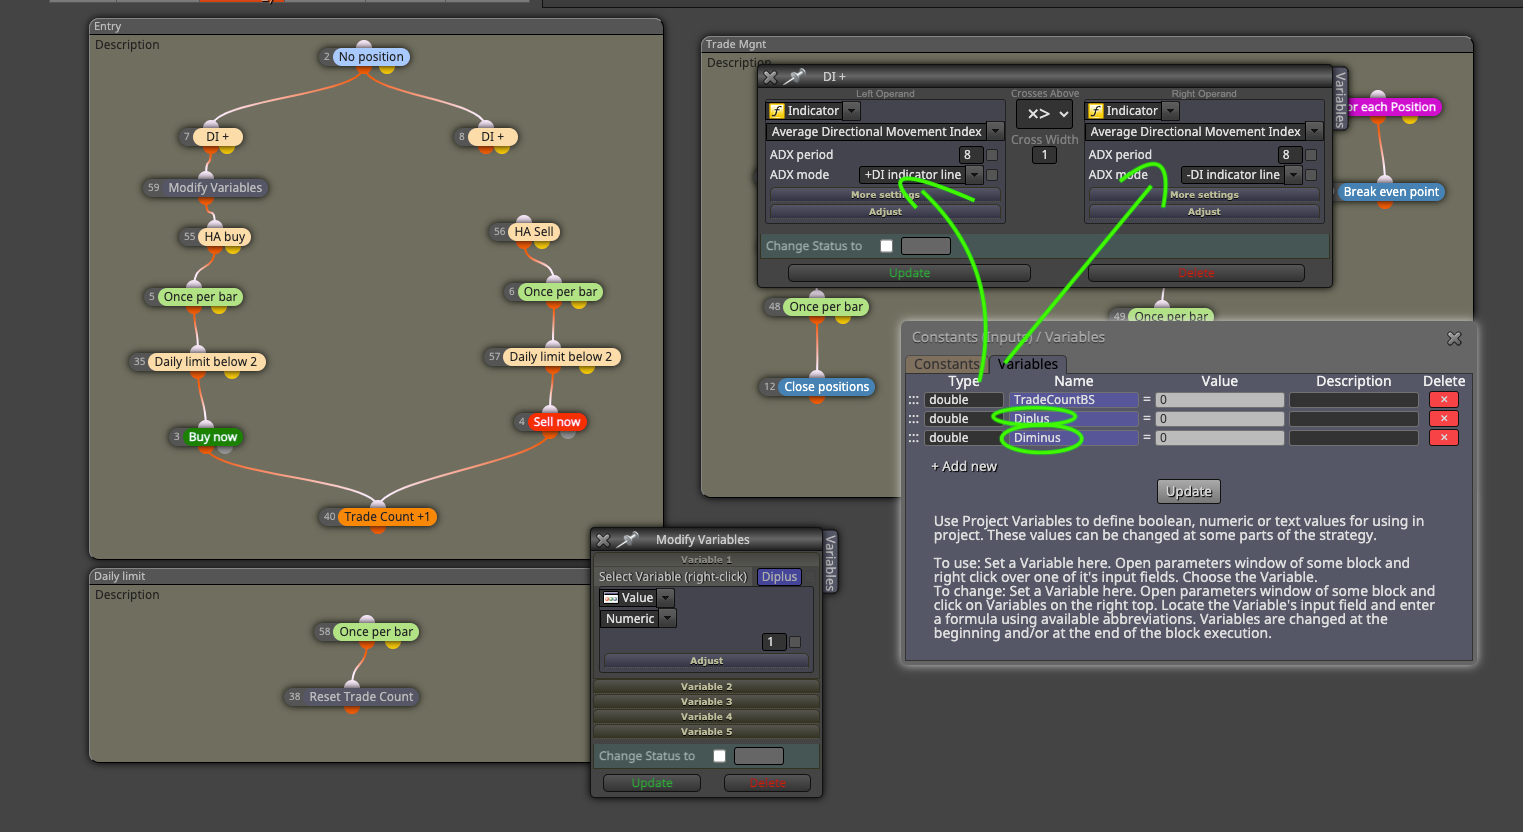Expand Variable 5 section

click(x=706, y=732)
